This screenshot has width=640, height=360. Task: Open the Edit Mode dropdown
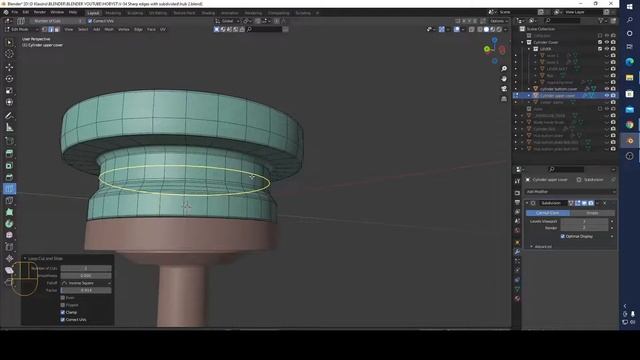(22, 29)
